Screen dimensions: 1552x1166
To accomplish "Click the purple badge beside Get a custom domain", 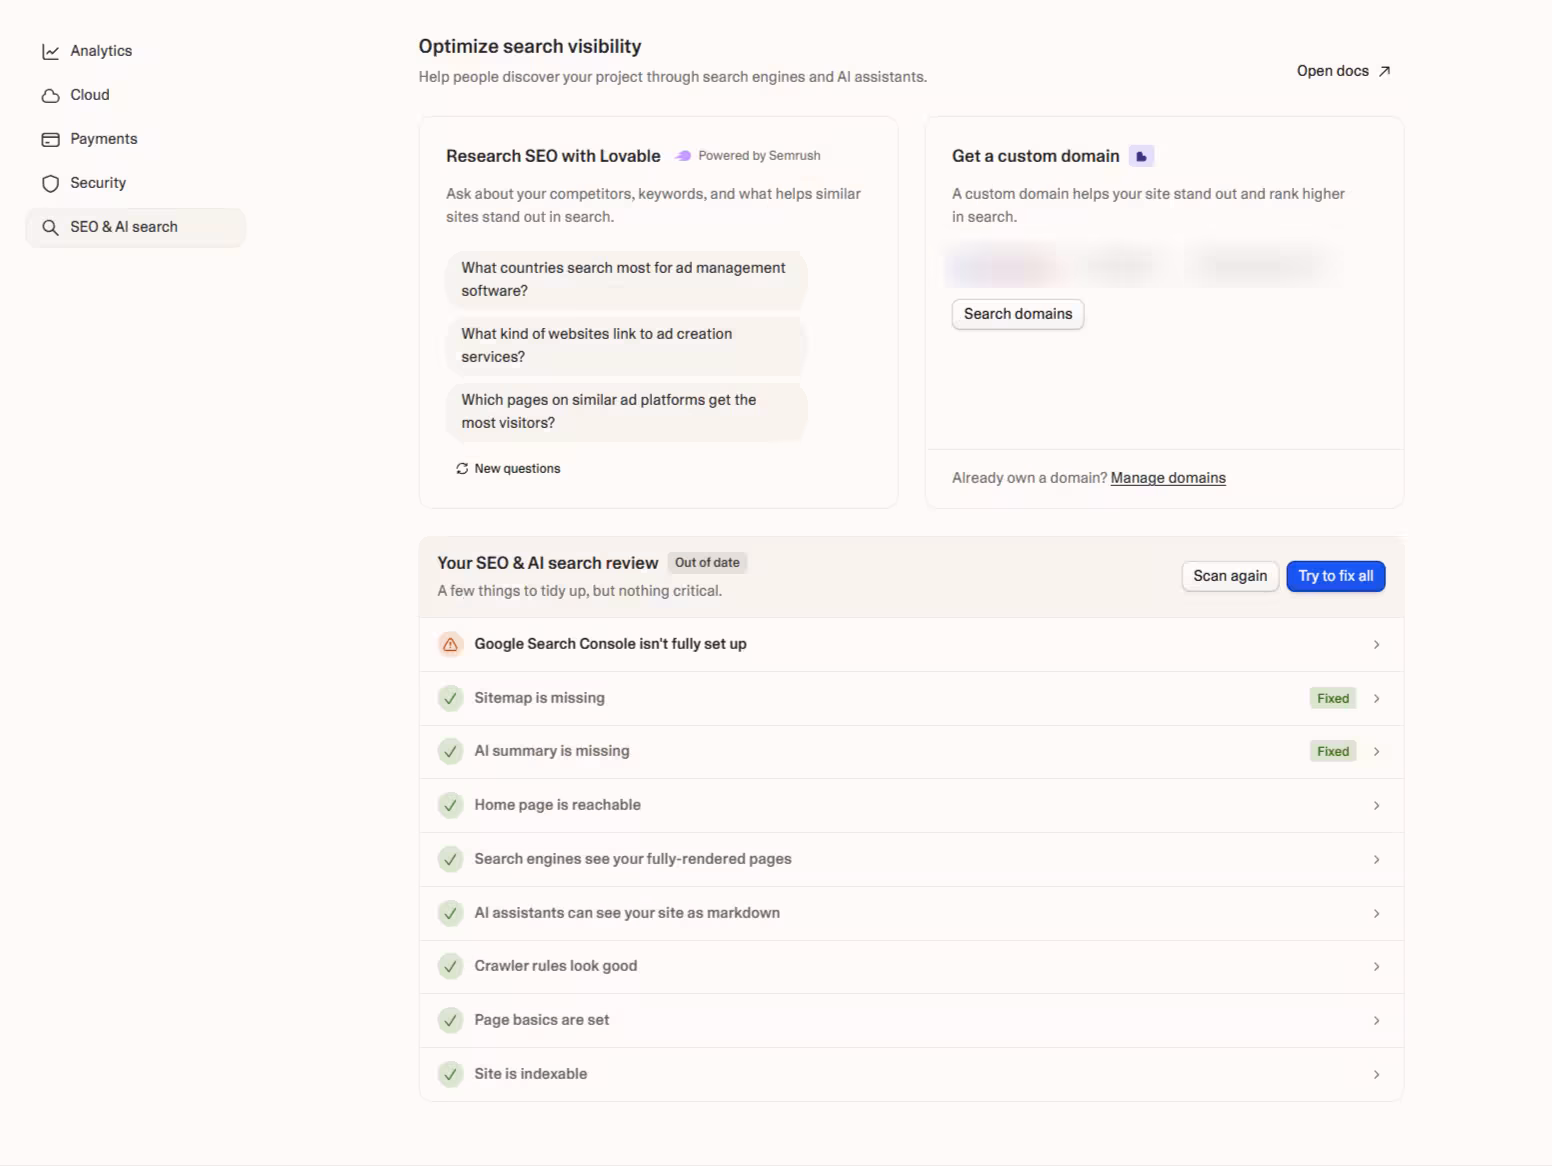I will click(1141, 156).
